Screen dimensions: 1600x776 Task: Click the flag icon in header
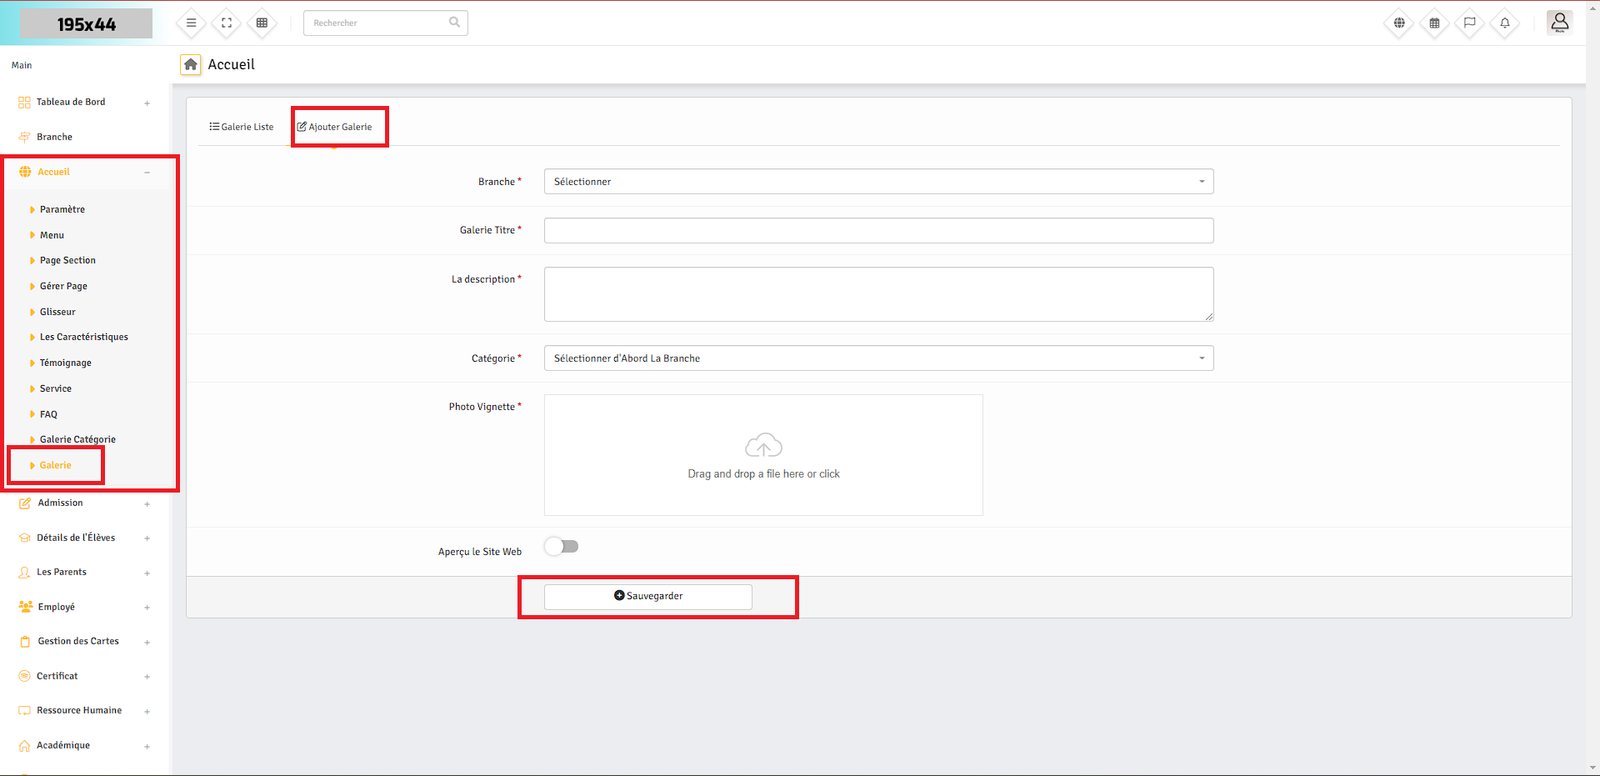pyautogui.click(x=1469, y=23)
